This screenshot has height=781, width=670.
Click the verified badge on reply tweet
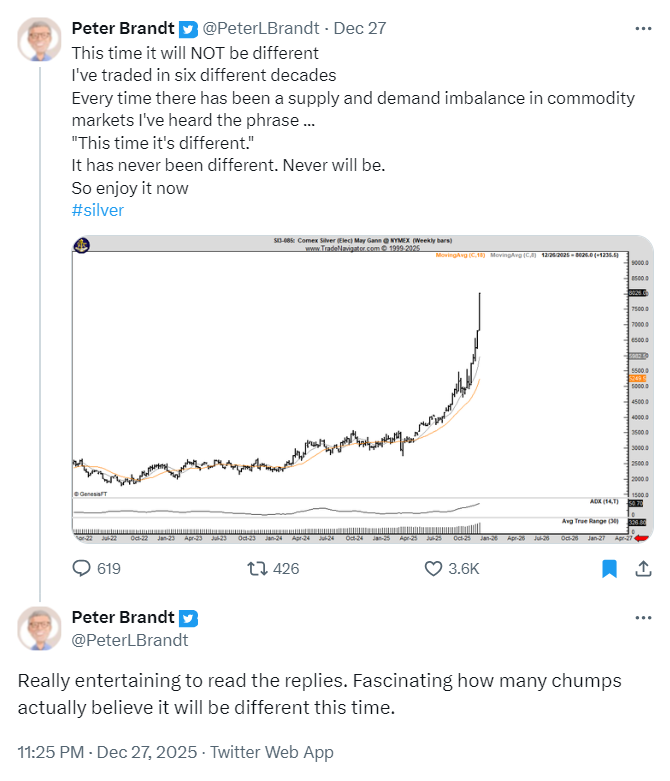[189, 618]
